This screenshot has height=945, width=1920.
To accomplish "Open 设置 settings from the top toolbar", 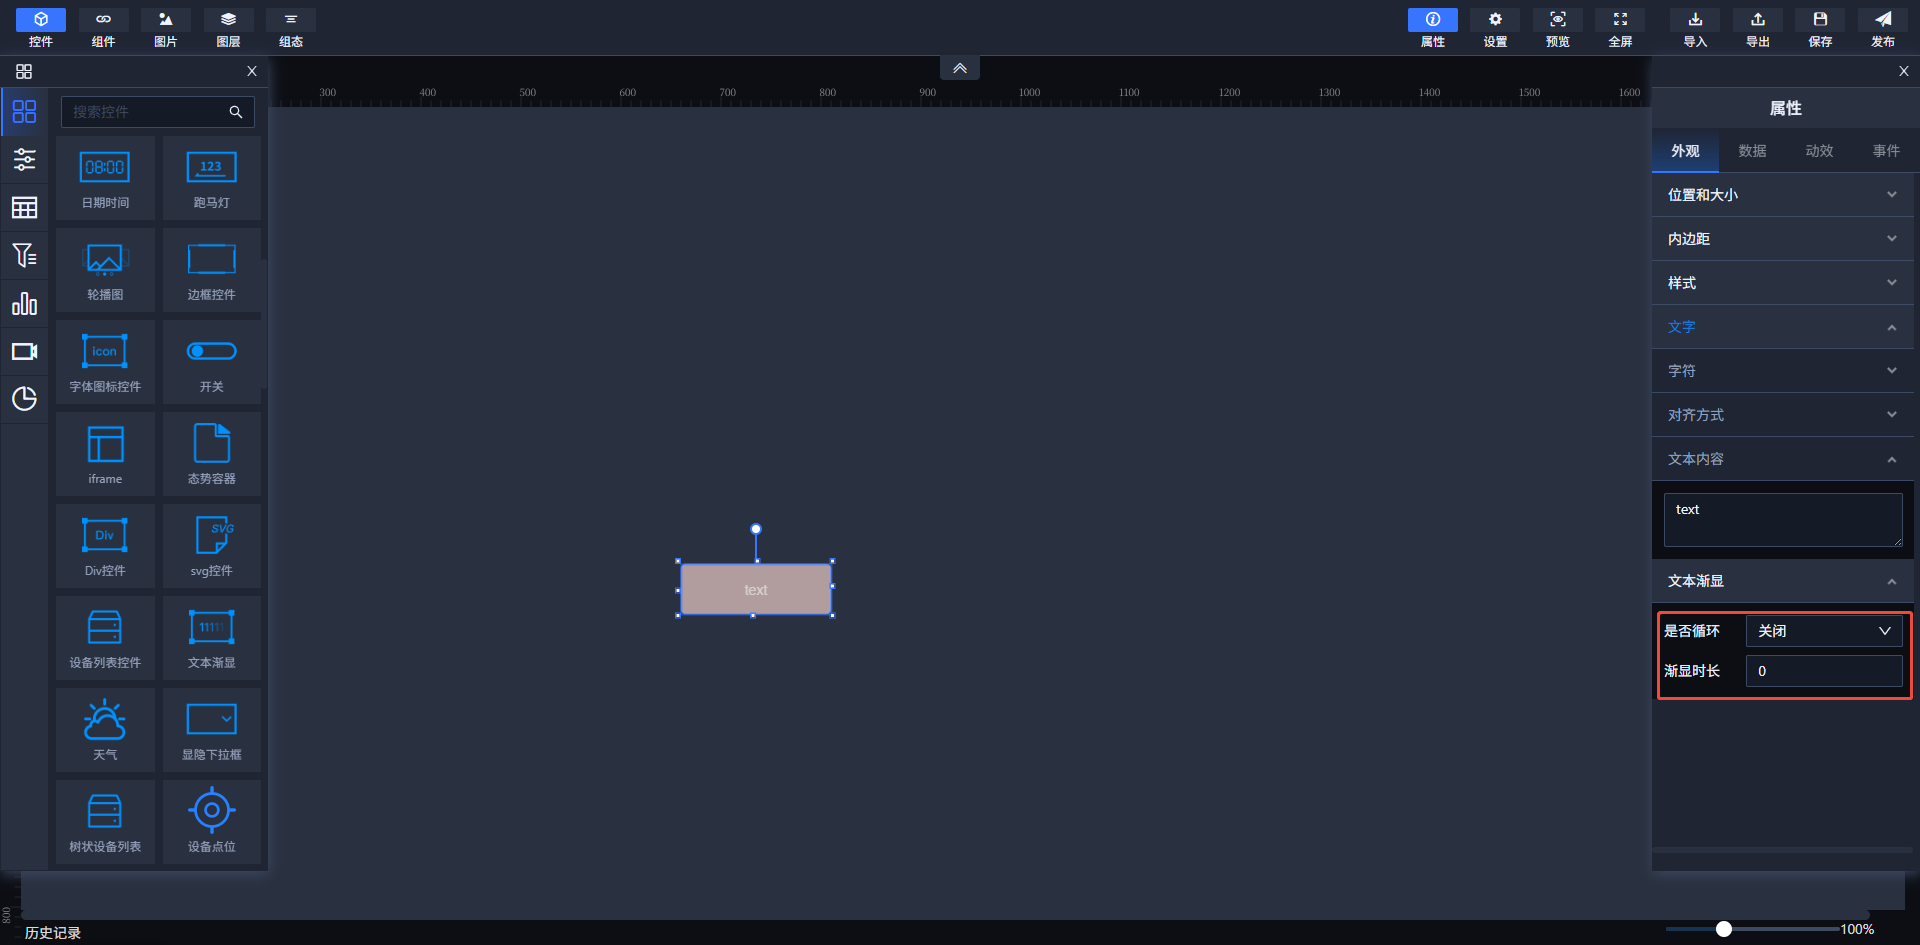I will (1495, 28).
